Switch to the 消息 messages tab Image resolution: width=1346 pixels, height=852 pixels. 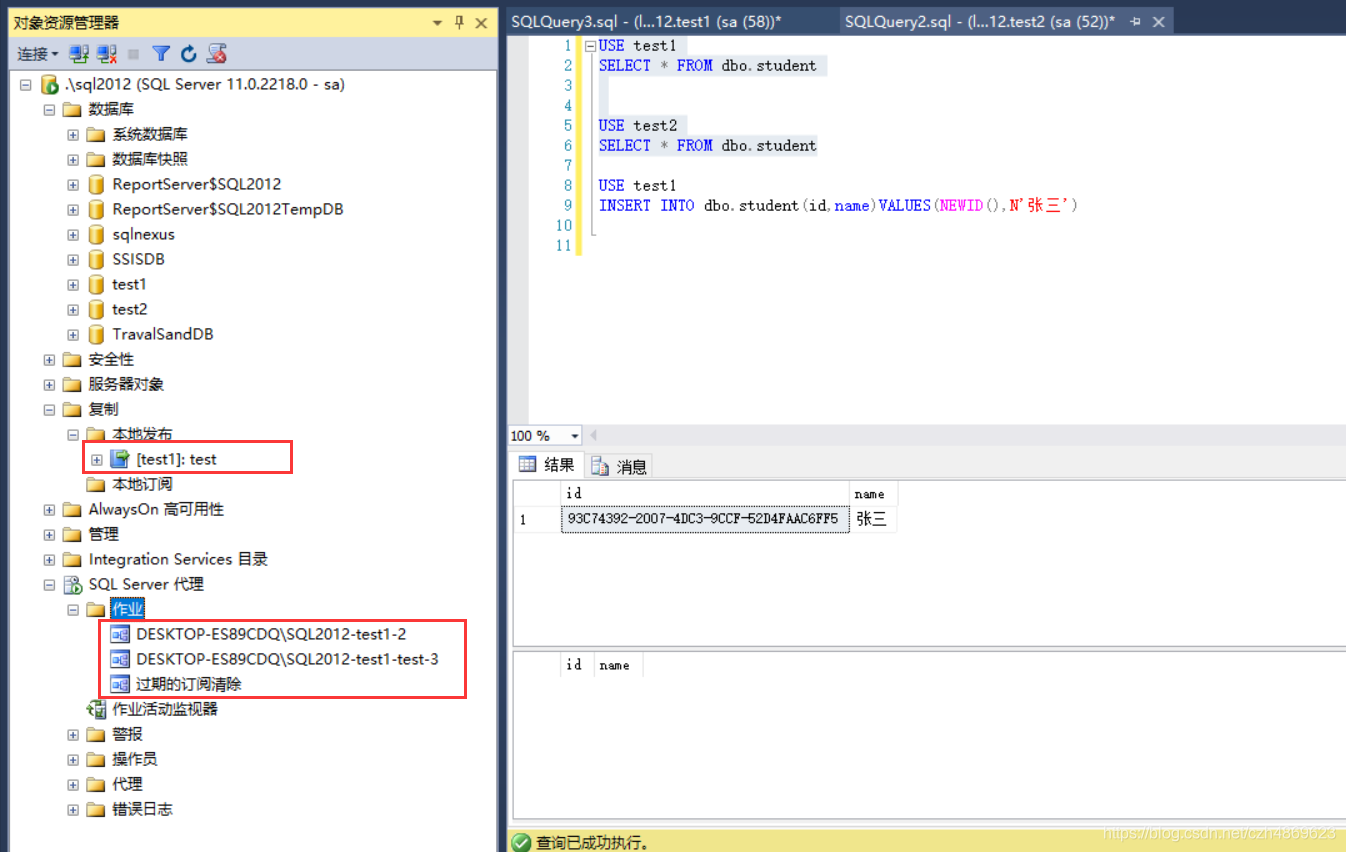click(620, 466)
